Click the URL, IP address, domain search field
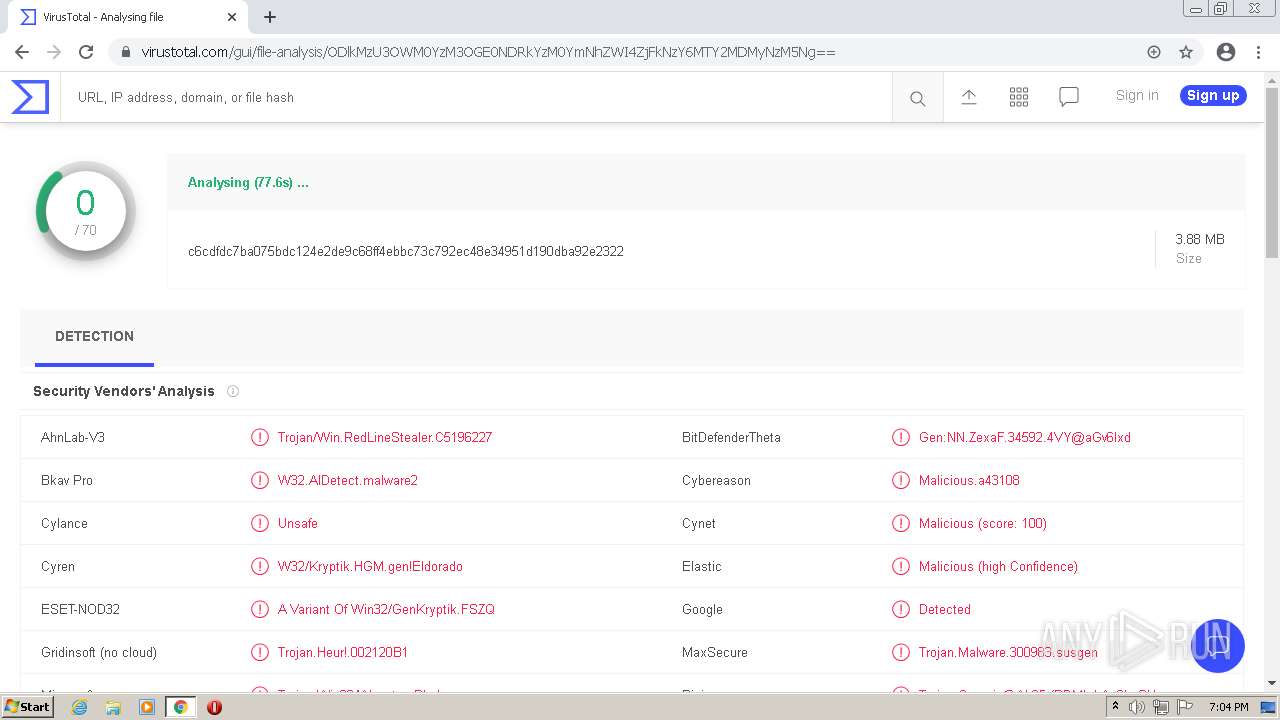 (x=476, y=97)
